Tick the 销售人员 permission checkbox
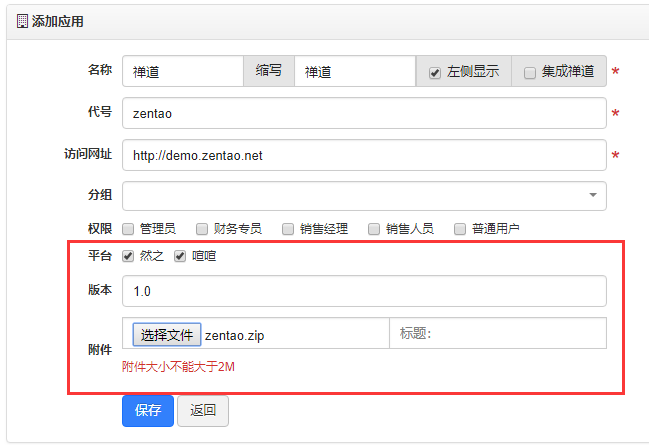Image resolution: width=649 pixels, height=445 pixels. click(x=375, y=229)
